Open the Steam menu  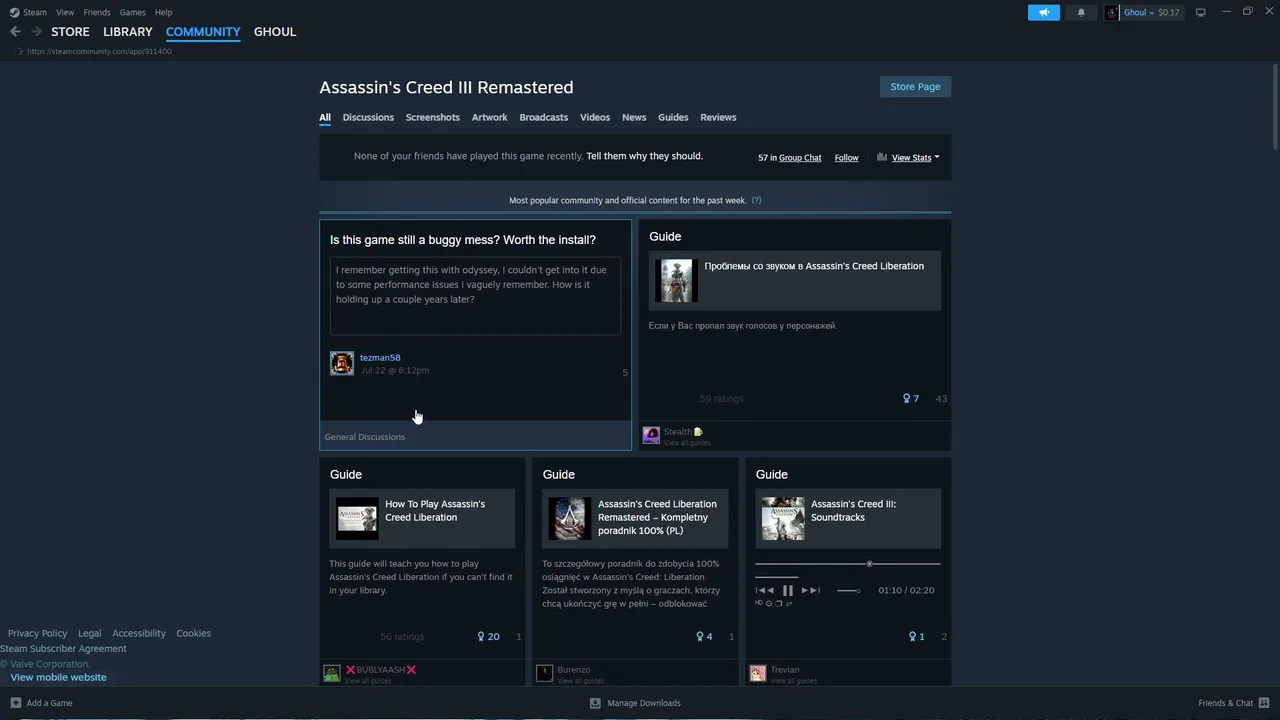[35, 12]
